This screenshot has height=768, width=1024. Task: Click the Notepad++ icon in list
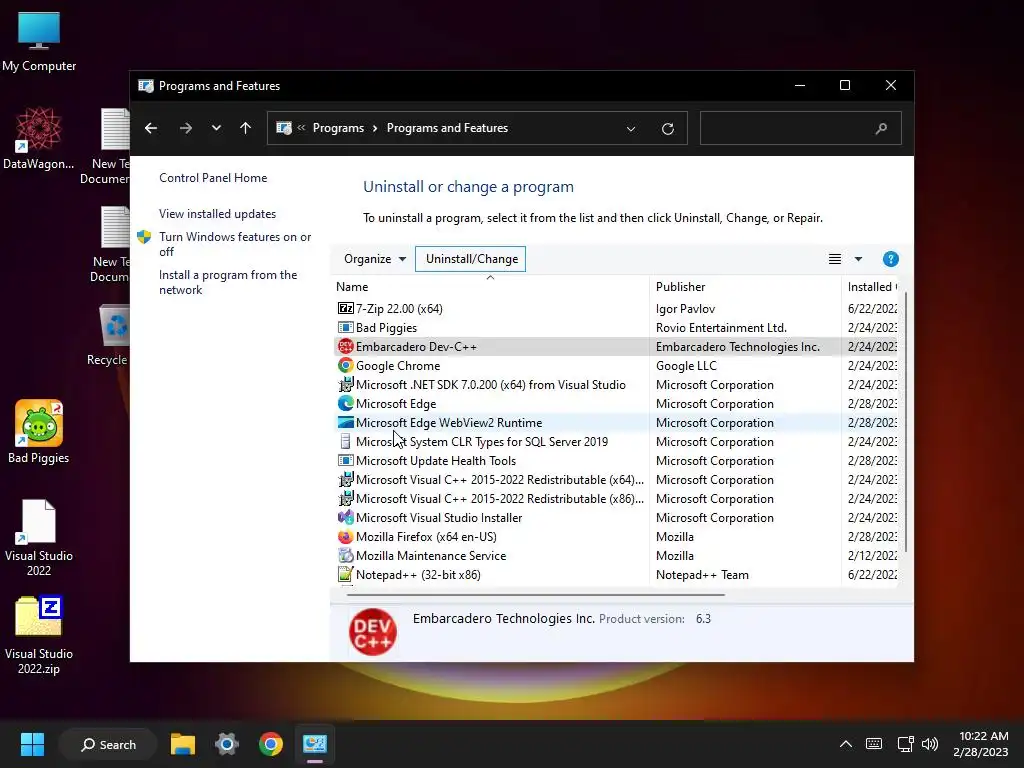(345, 574)
